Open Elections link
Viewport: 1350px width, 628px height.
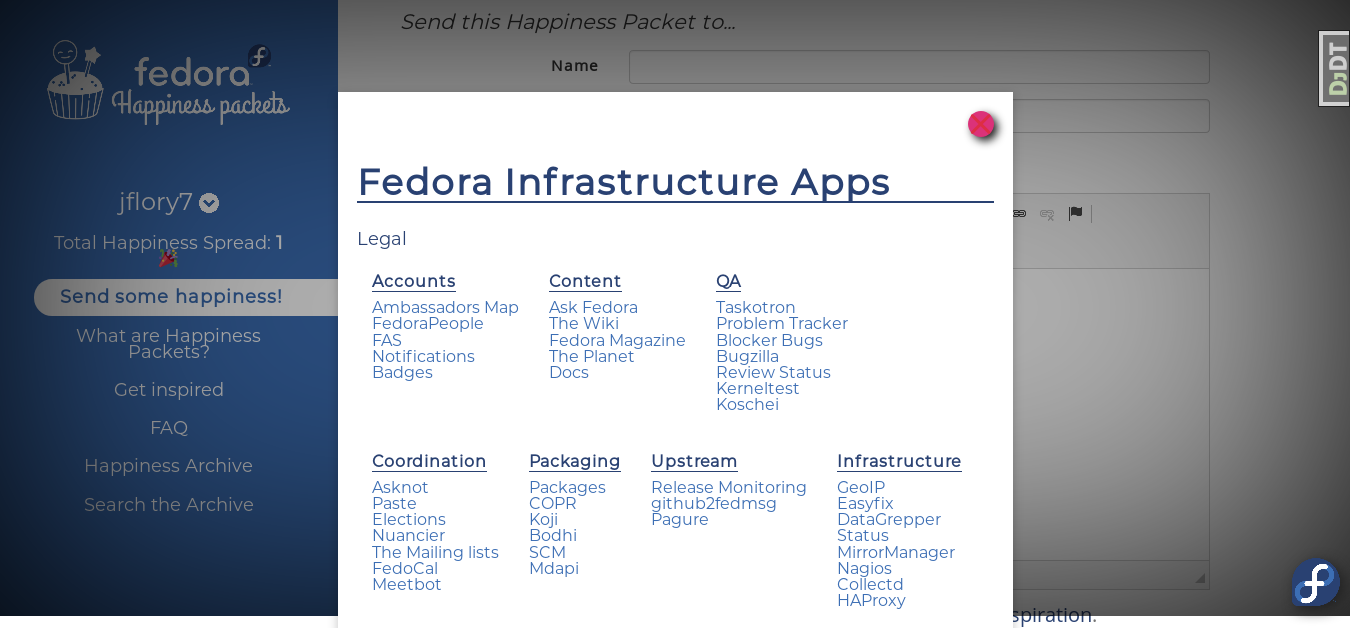409,520
